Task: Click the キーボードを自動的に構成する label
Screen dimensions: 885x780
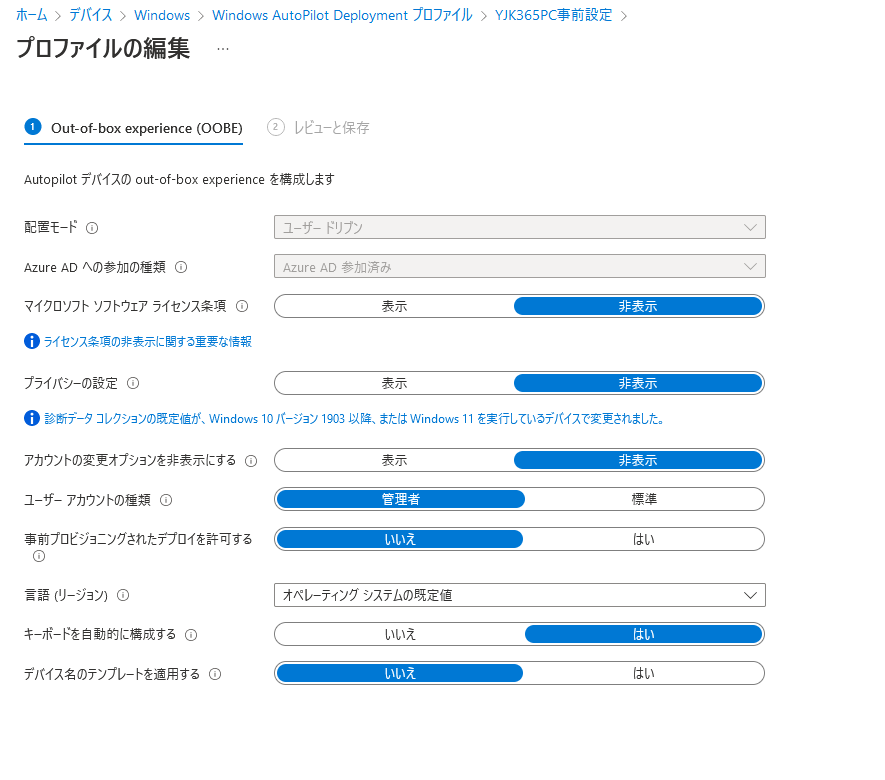Action: (100, 634)
